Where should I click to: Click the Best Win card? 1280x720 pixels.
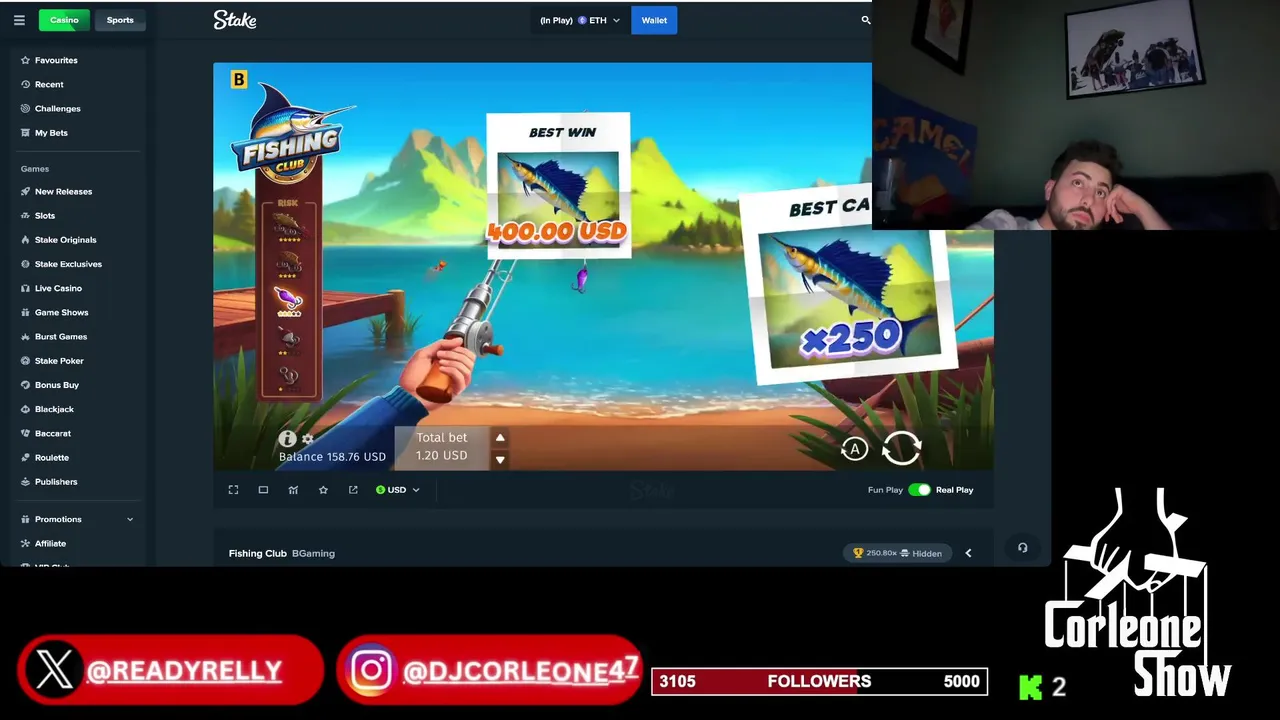[x=558, y=185]
